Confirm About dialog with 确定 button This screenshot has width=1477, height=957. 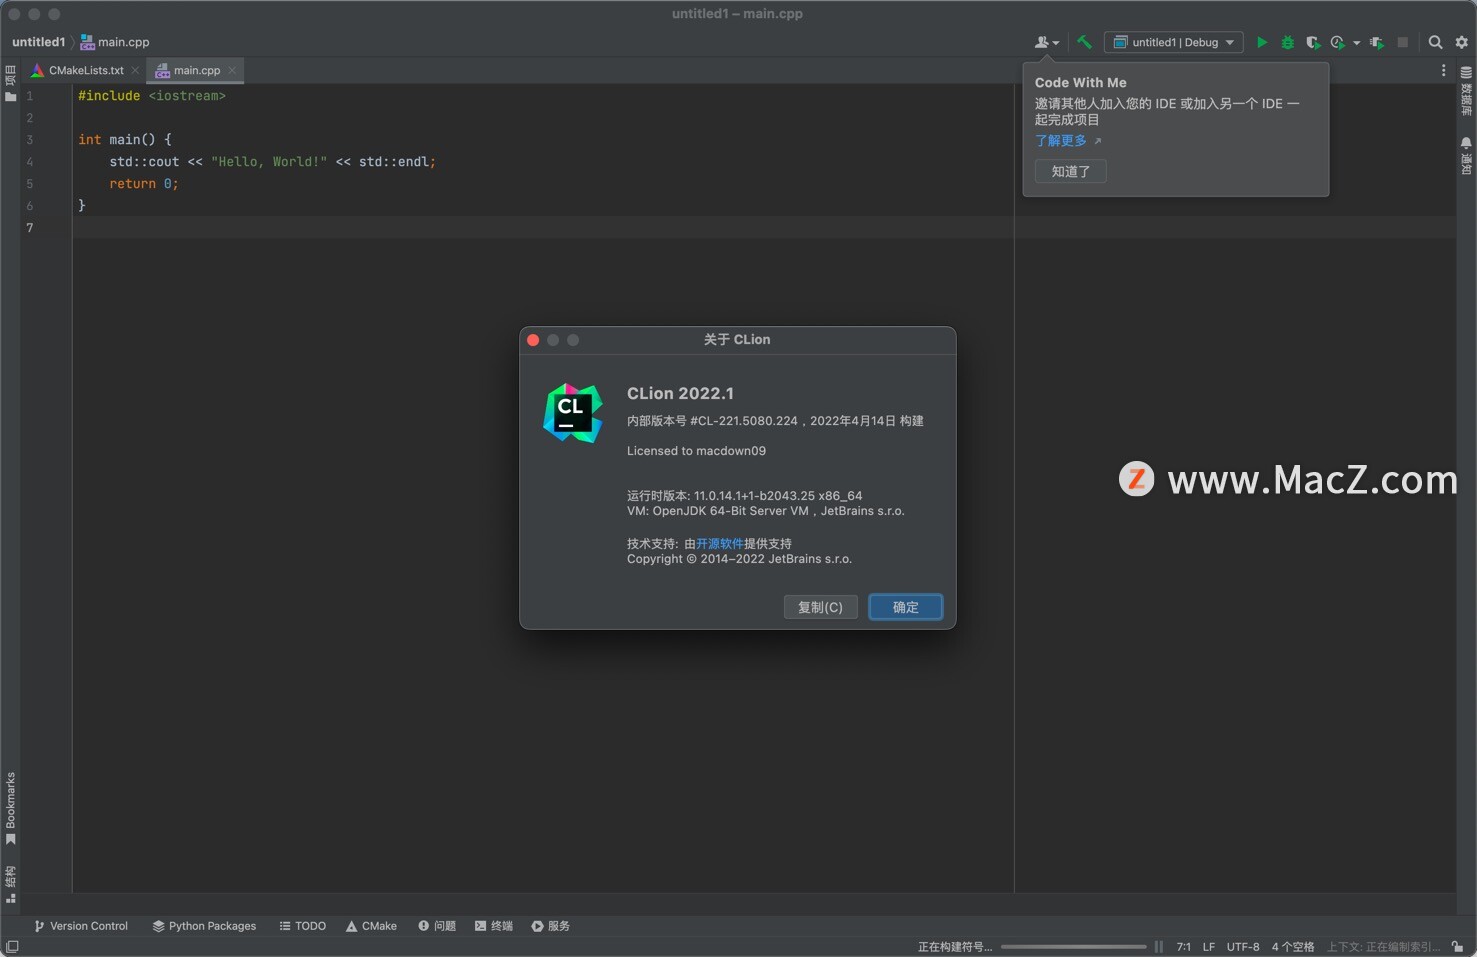coord(905,607)
